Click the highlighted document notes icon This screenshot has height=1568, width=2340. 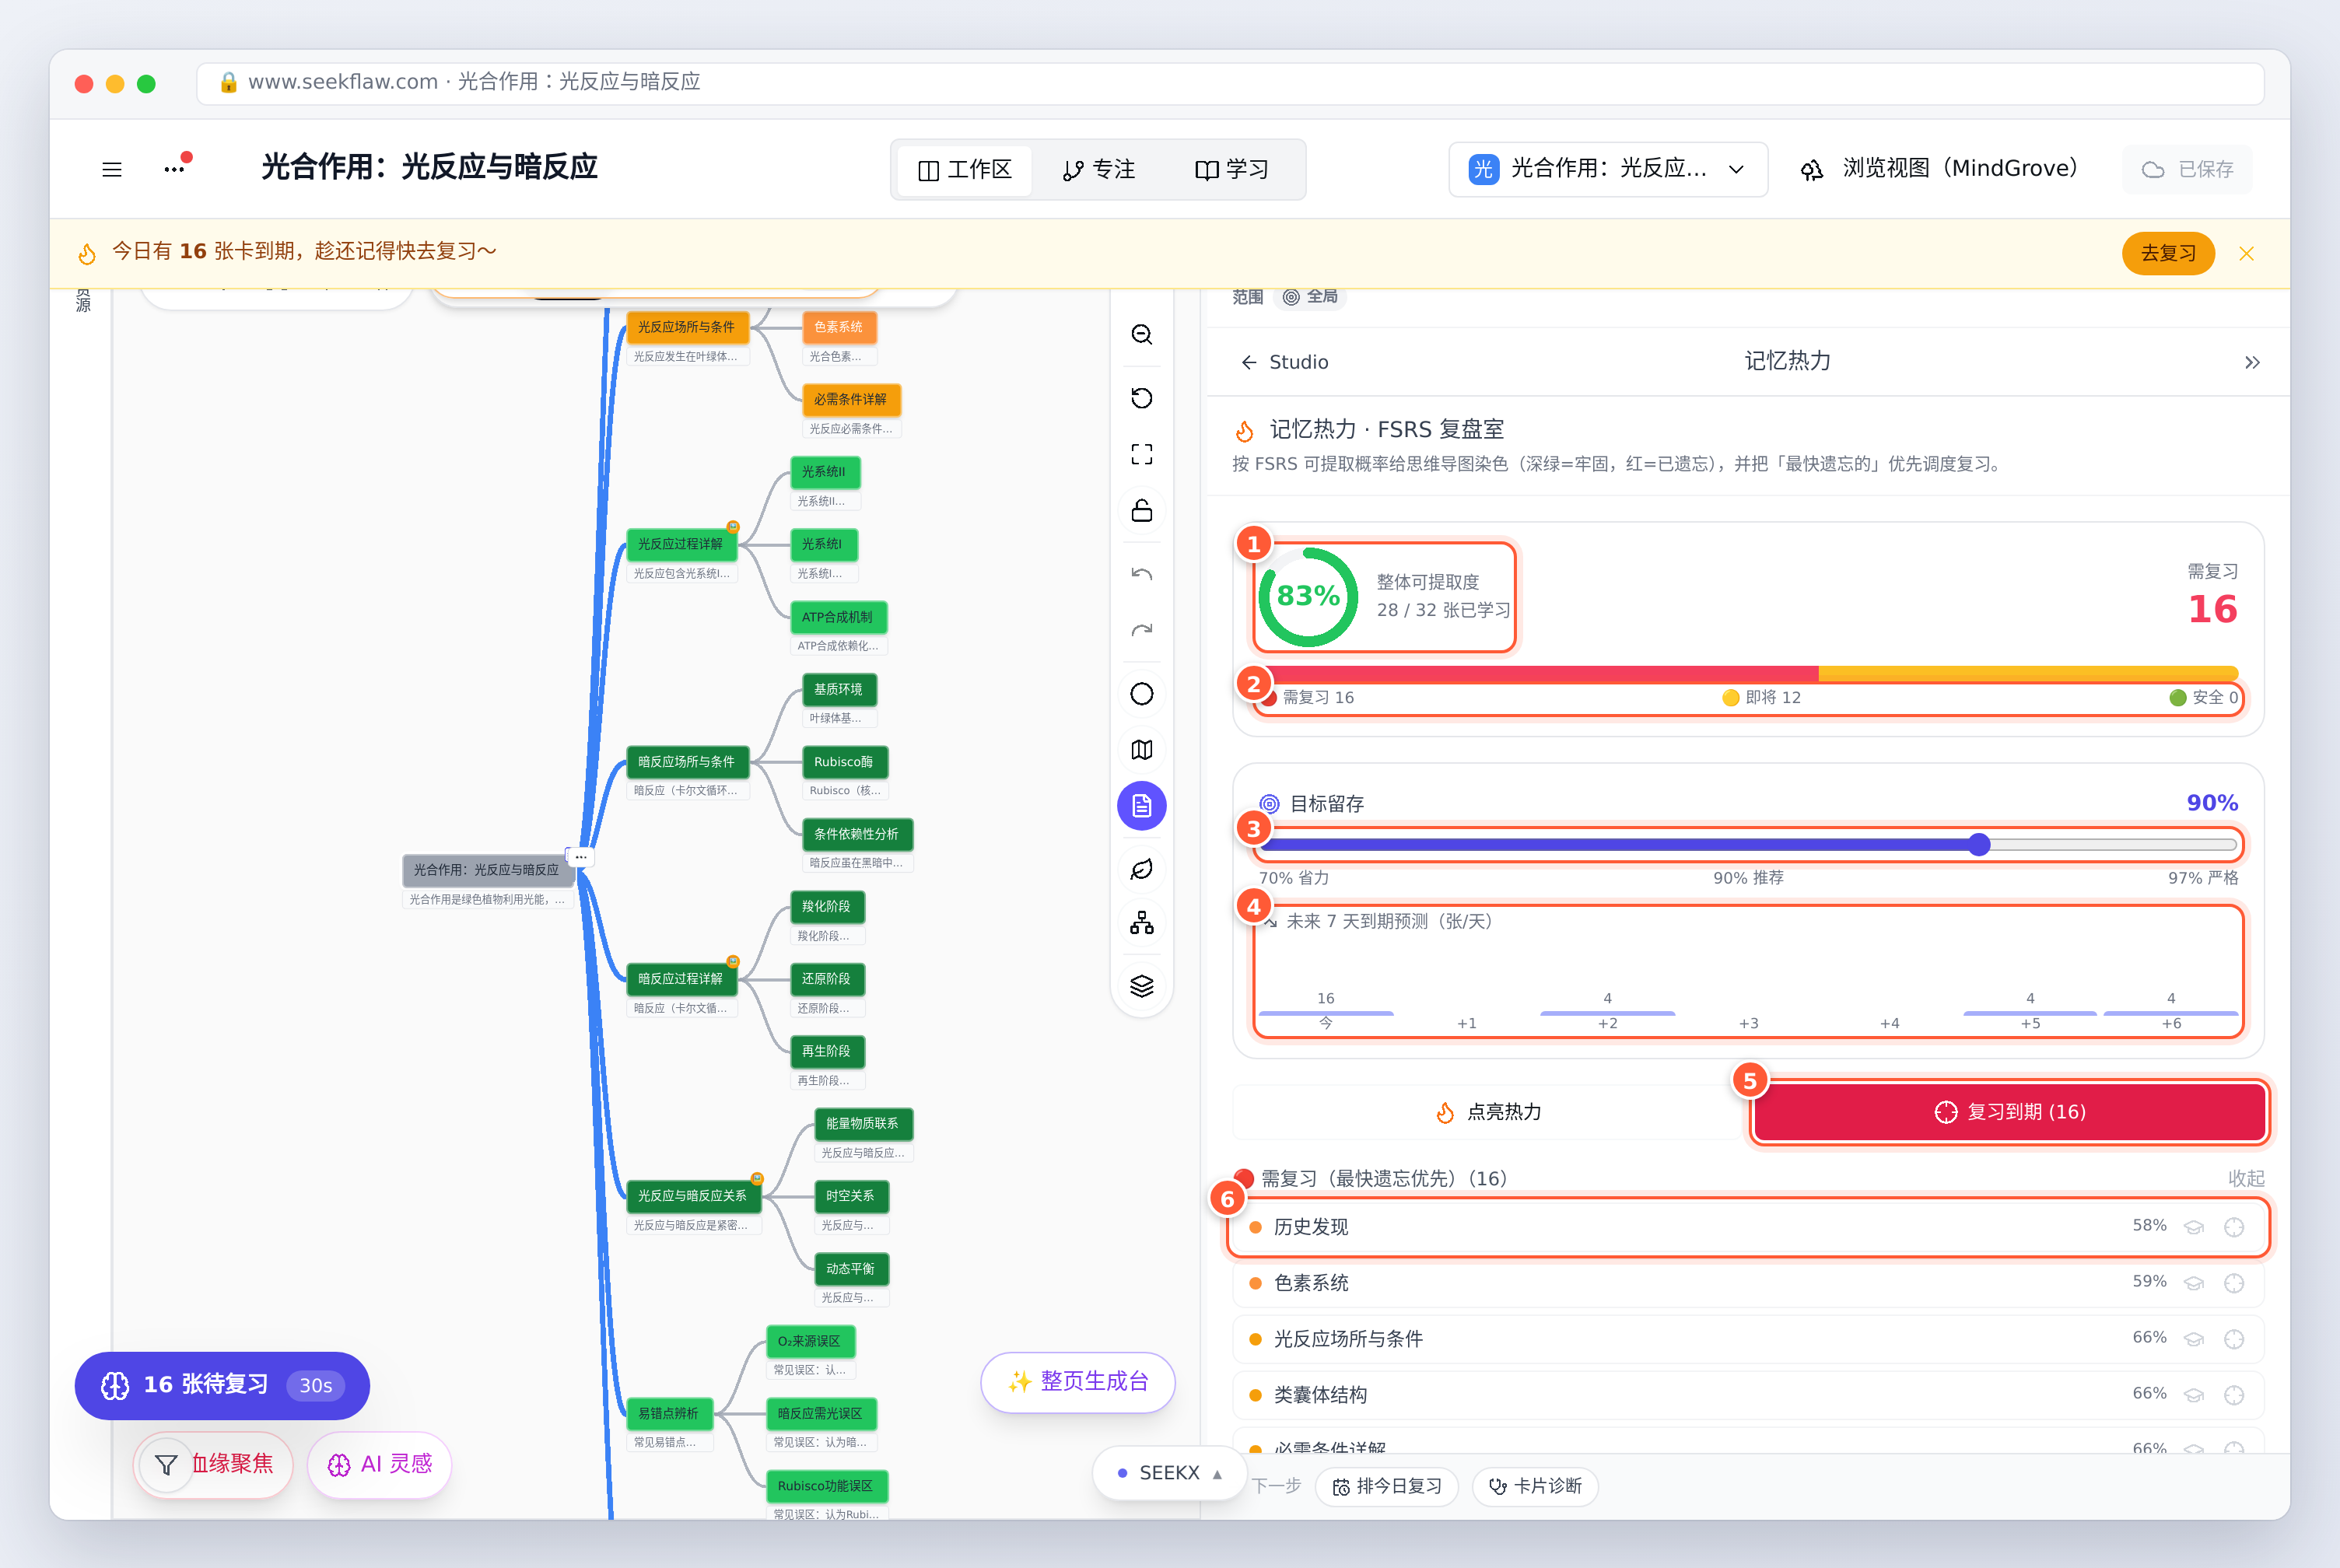[x=1141, y=806]
